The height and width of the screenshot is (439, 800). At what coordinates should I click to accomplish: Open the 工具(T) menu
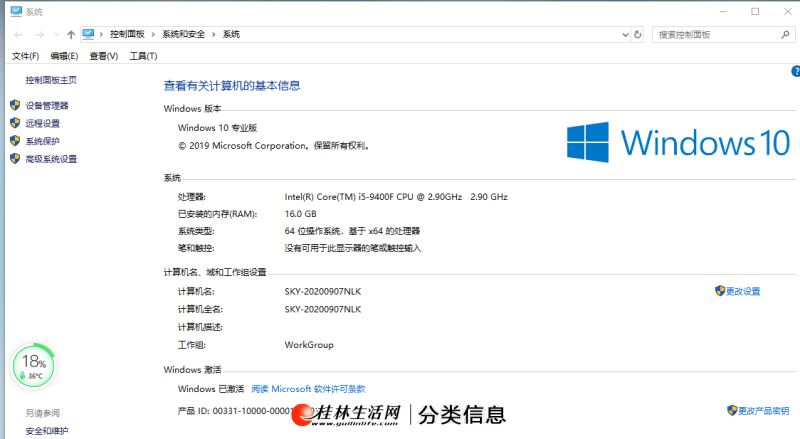tap(143, 56)
